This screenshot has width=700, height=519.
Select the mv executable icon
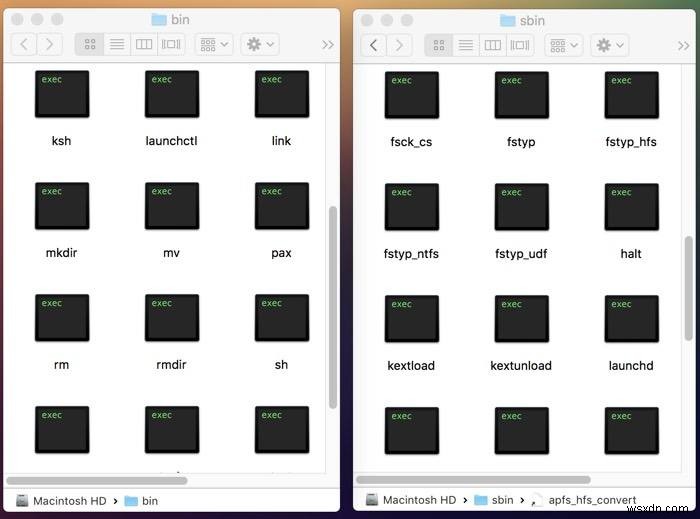click(172, 206)
